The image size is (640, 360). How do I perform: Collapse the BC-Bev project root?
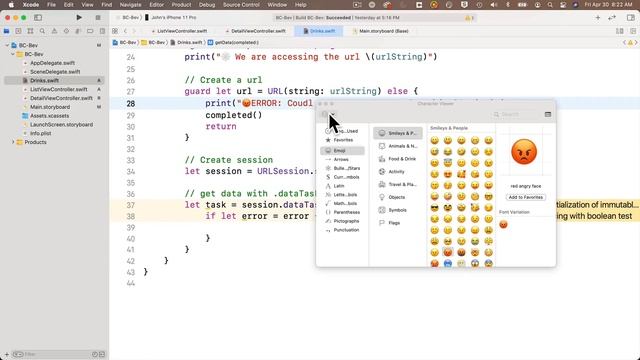[x=7, y=45]
